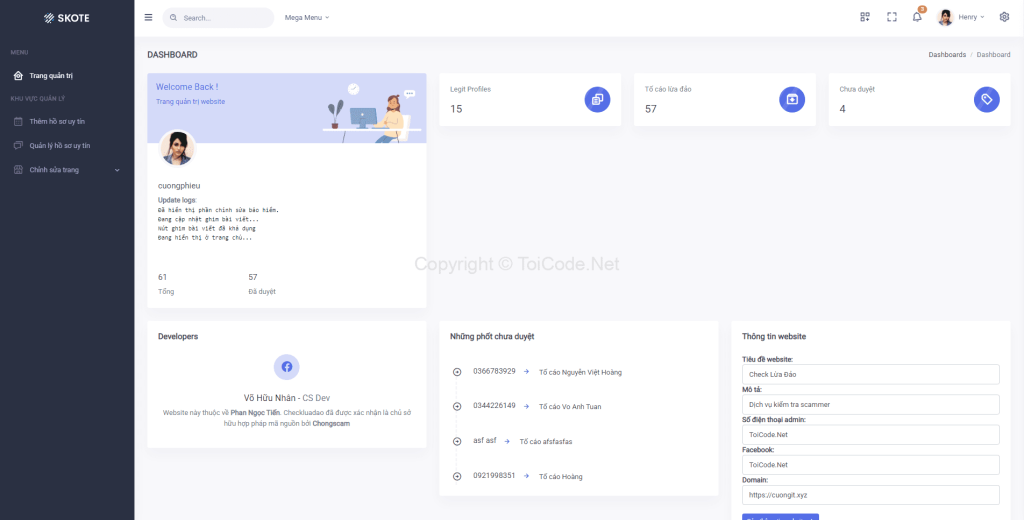Toggle the hamburger sidebar menu icon
The width and height of the screenshot is (1024, 520).
coord(148,18)
